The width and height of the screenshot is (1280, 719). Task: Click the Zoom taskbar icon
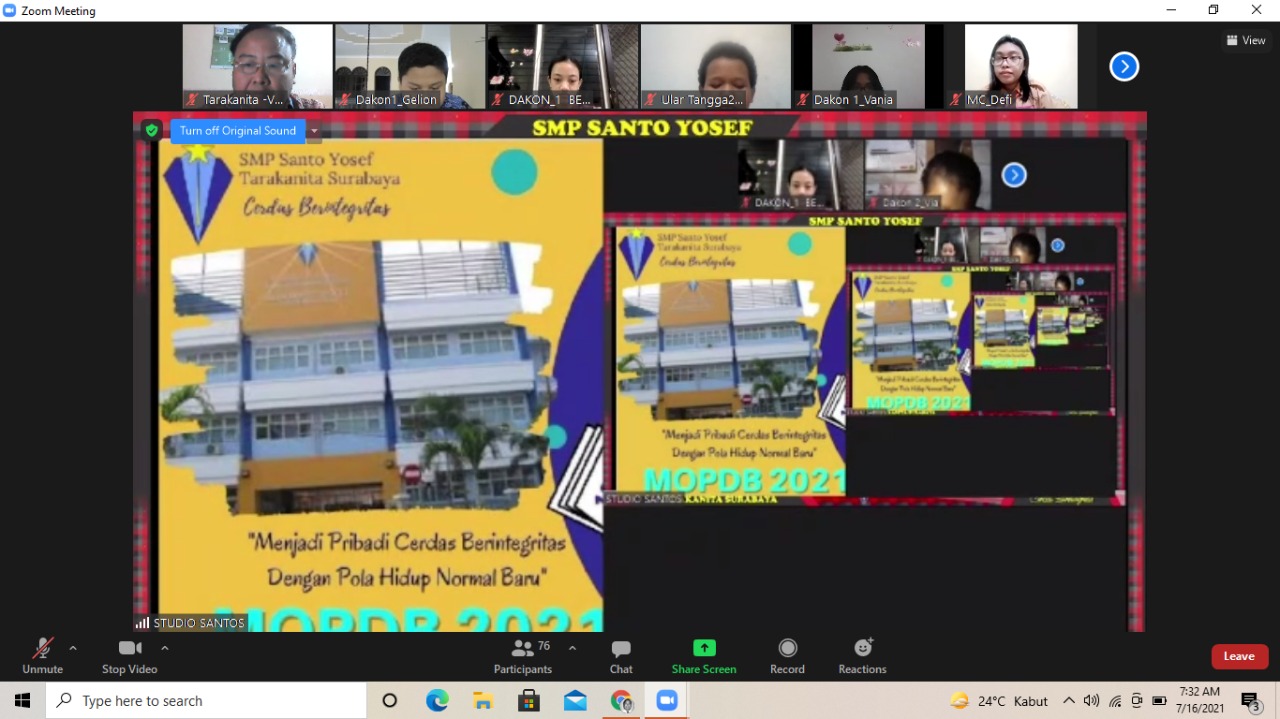[667, 701]
